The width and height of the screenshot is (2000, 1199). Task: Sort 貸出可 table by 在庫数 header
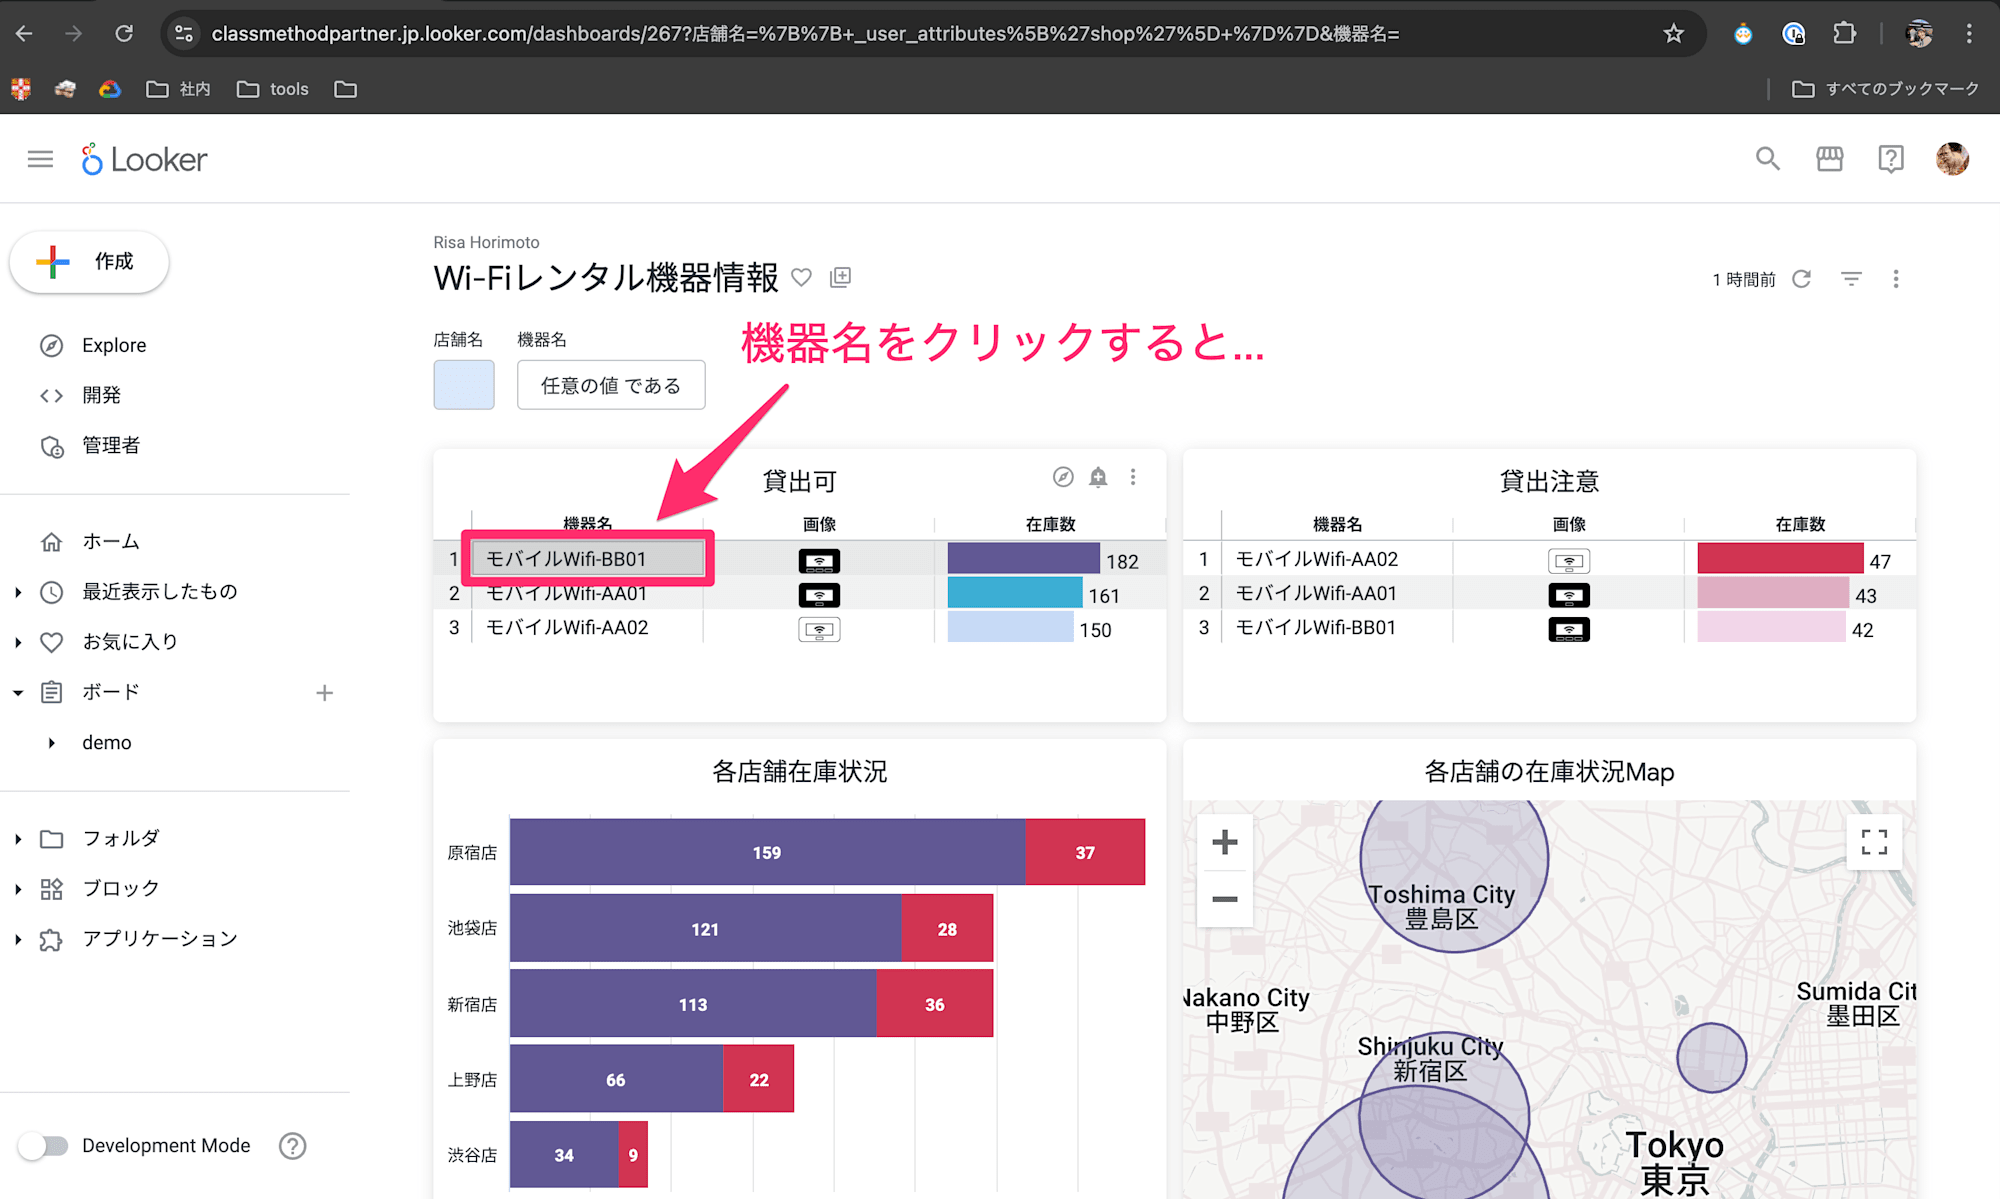(x=1050, y=524)
